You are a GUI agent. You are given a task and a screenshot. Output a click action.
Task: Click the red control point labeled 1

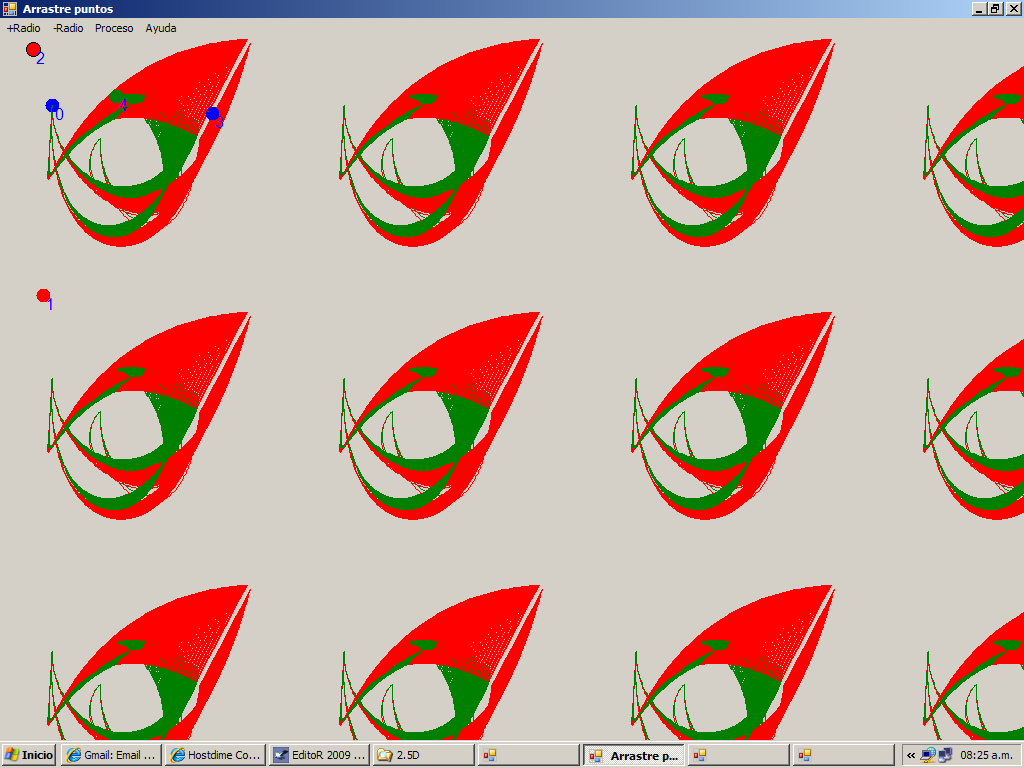tap(43, 295)
